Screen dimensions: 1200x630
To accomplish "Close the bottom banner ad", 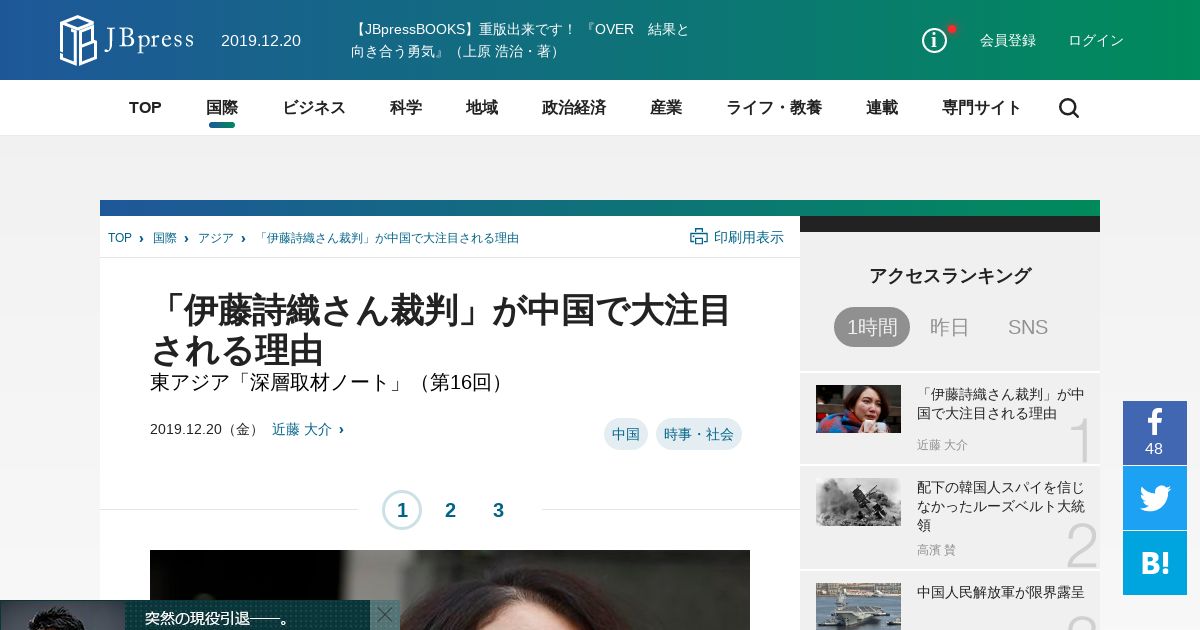I will point(385,615).
